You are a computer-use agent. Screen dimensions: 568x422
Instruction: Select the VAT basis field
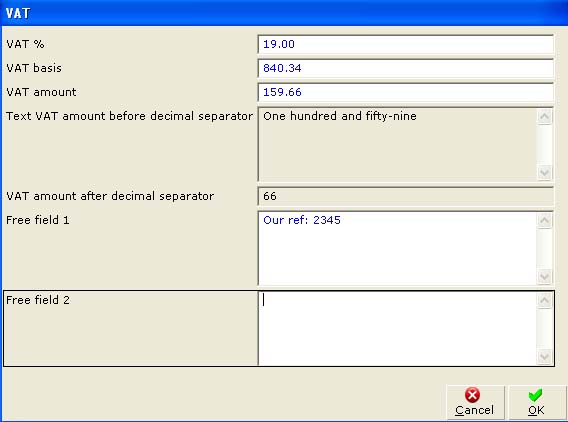pos(406,68)
